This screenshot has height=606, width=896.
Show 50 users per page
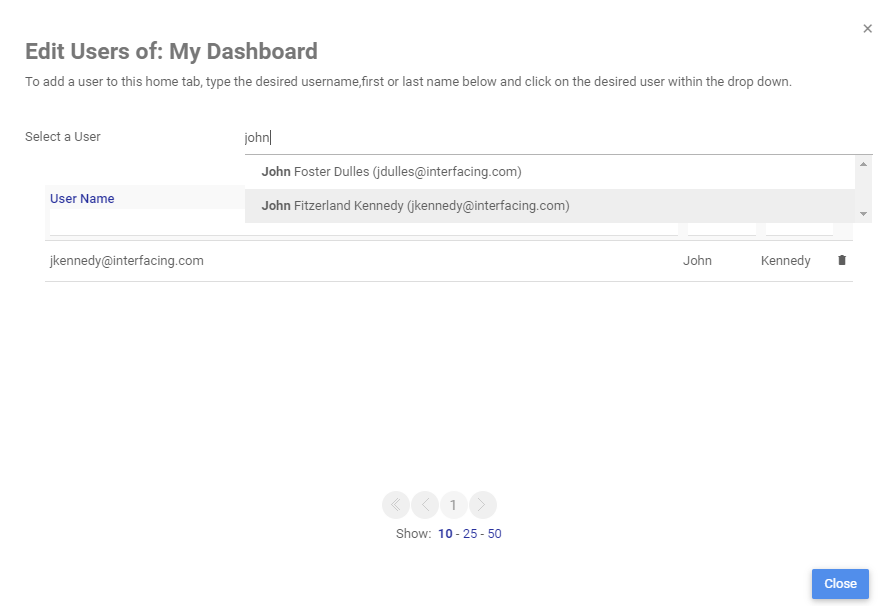pos(495,534)
